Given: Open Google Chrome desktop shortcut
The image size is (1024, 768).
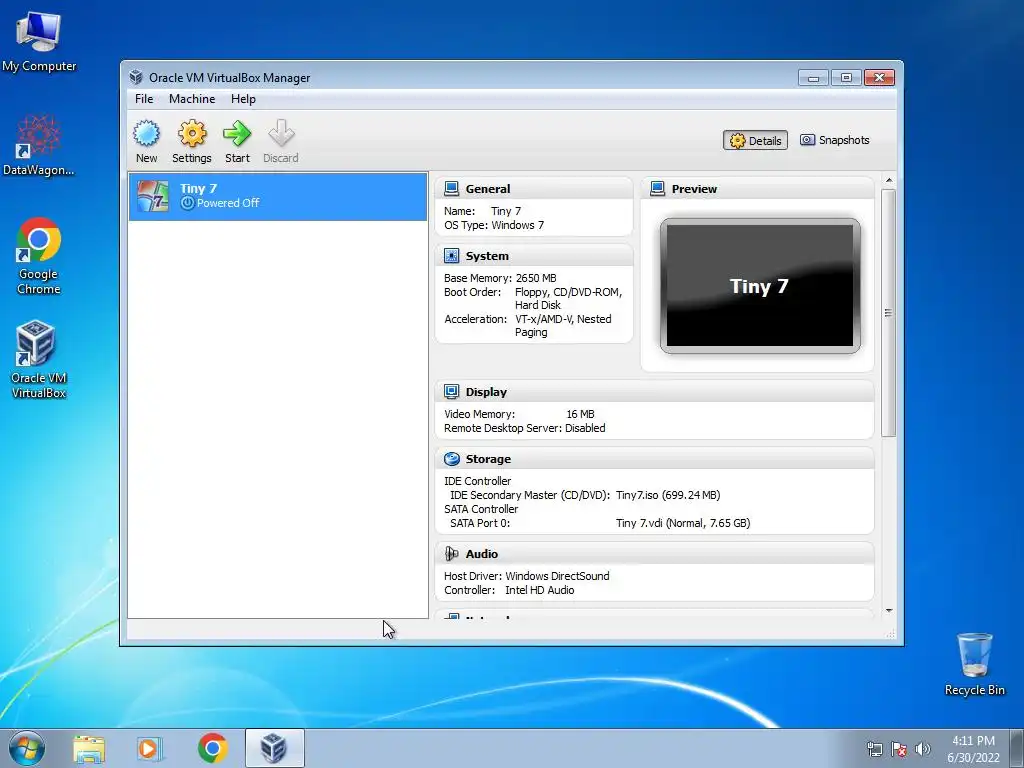Looking at the screenshot, I should (x=39, y=256).
